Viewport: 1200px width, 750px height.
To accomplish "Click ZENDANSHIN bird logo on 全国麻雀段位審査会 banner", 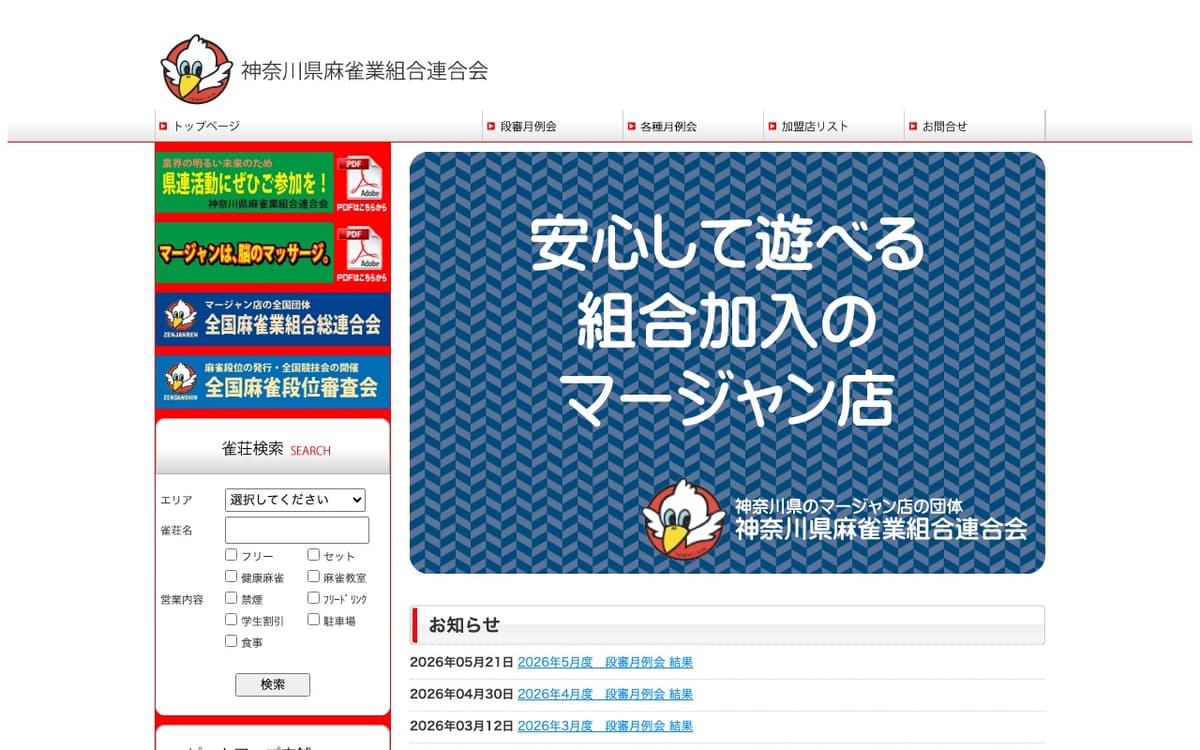I will 181,381.
